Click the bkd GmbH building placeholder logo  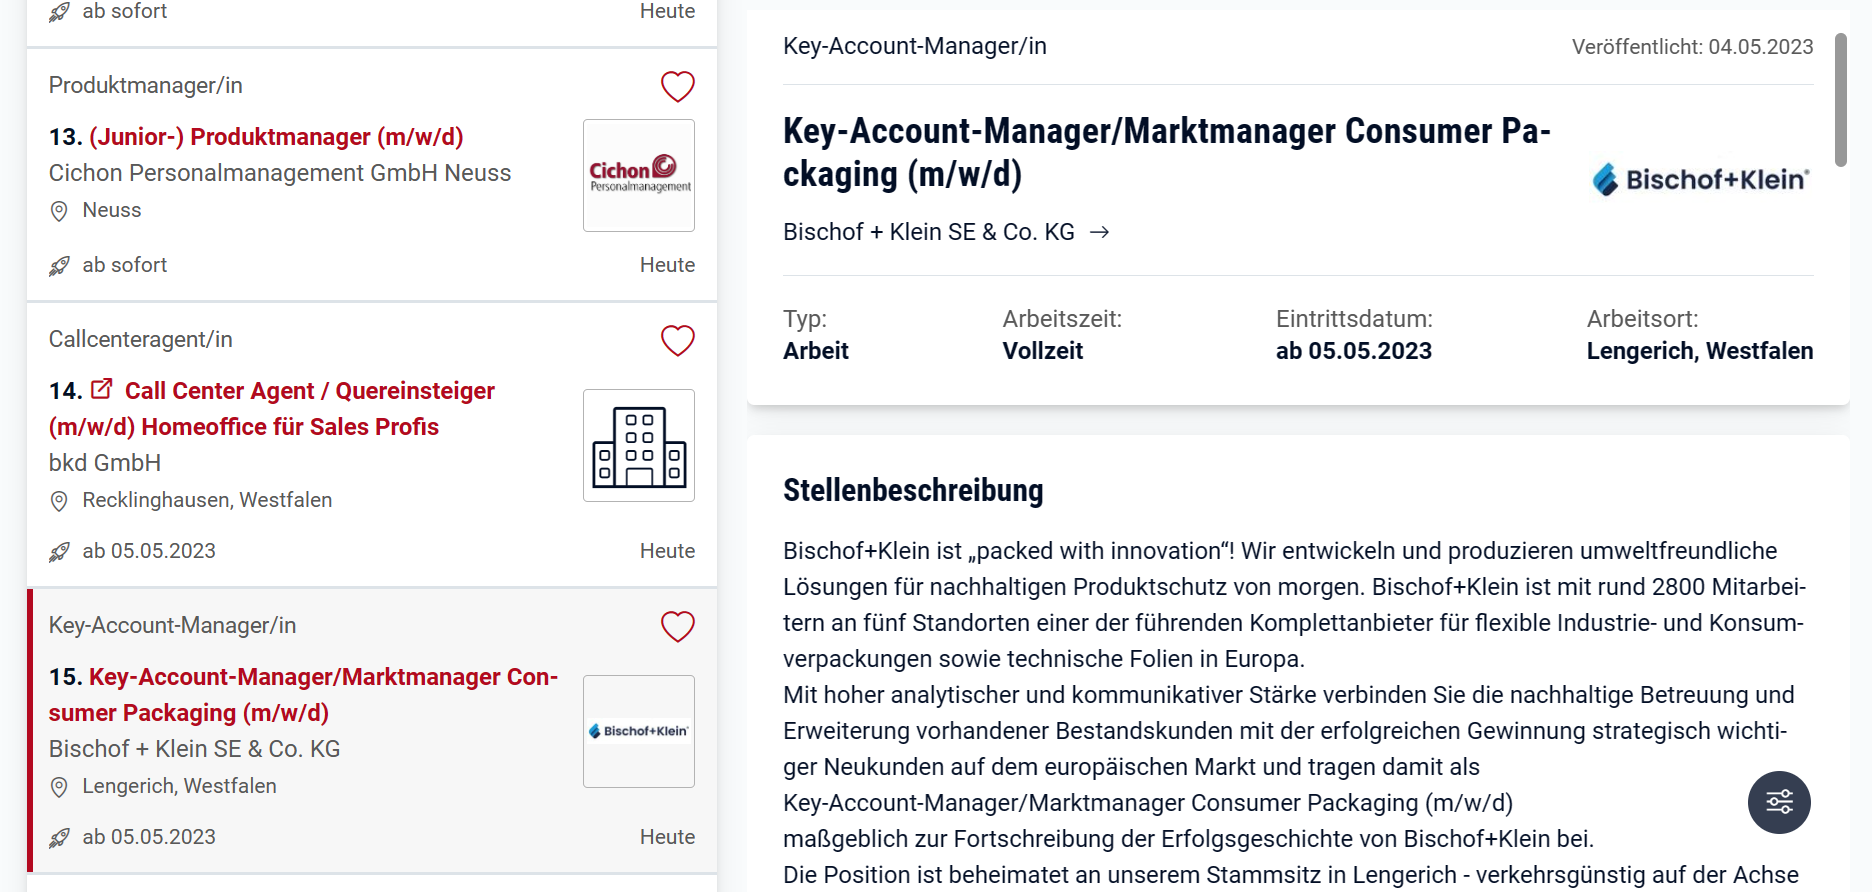[639, 446]
